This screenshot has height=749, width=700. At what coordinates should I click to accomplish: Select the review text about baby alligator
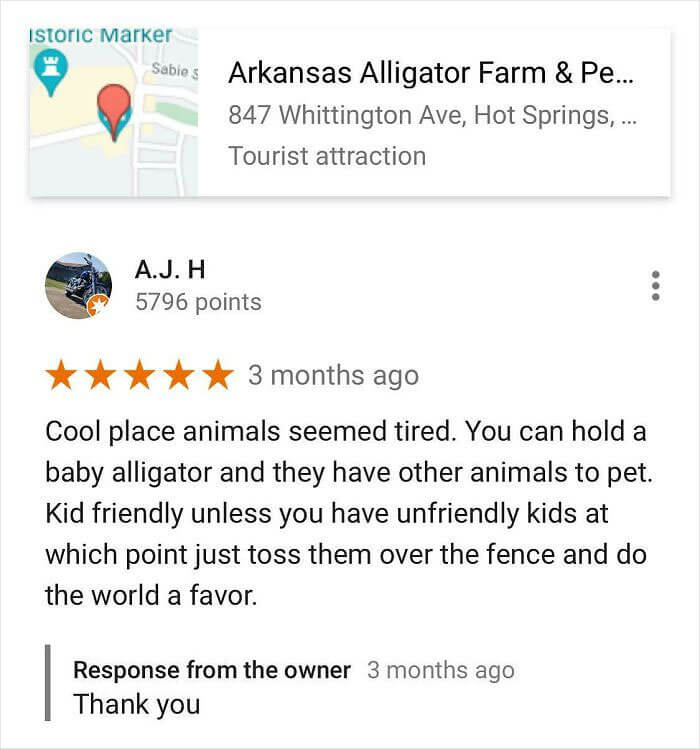tap(348, 514)
